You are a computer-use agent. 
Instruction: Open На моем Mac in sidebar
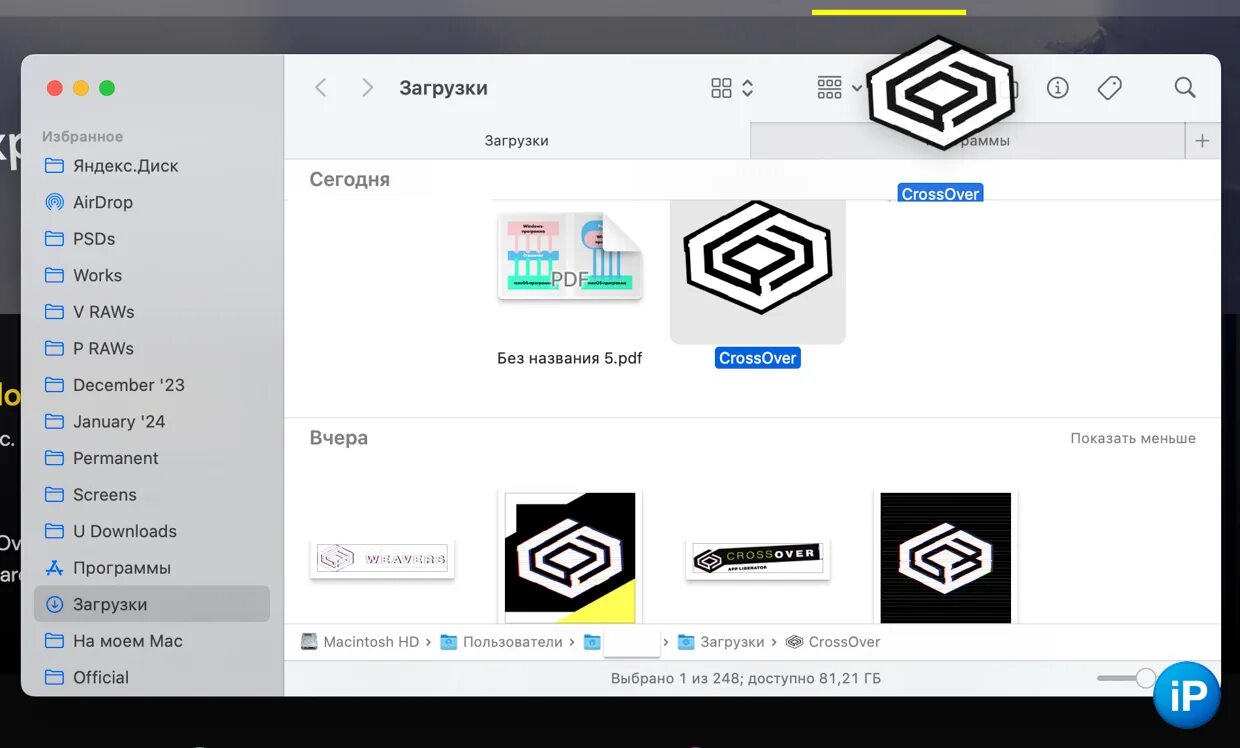tap(152, 641)
